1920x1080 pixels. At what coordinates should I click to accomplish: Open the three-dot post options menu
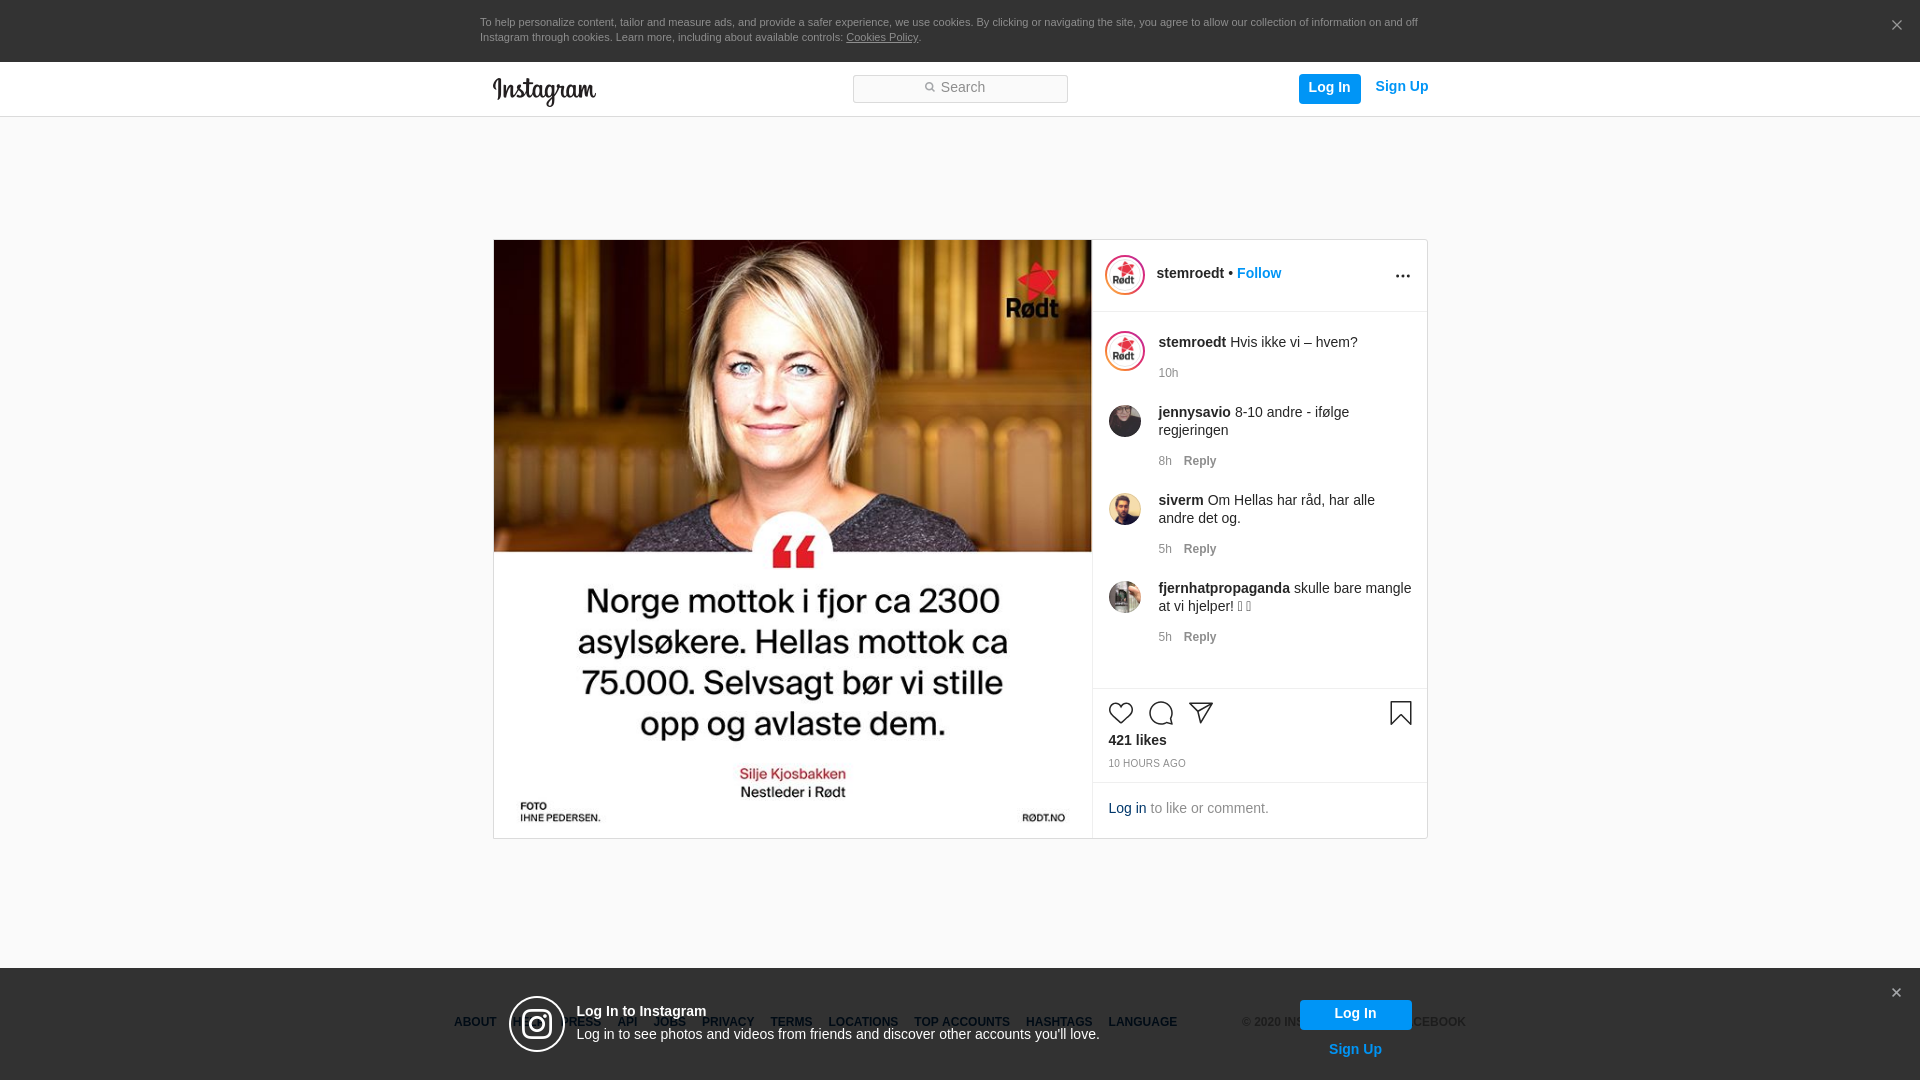tap(1402, 276)
